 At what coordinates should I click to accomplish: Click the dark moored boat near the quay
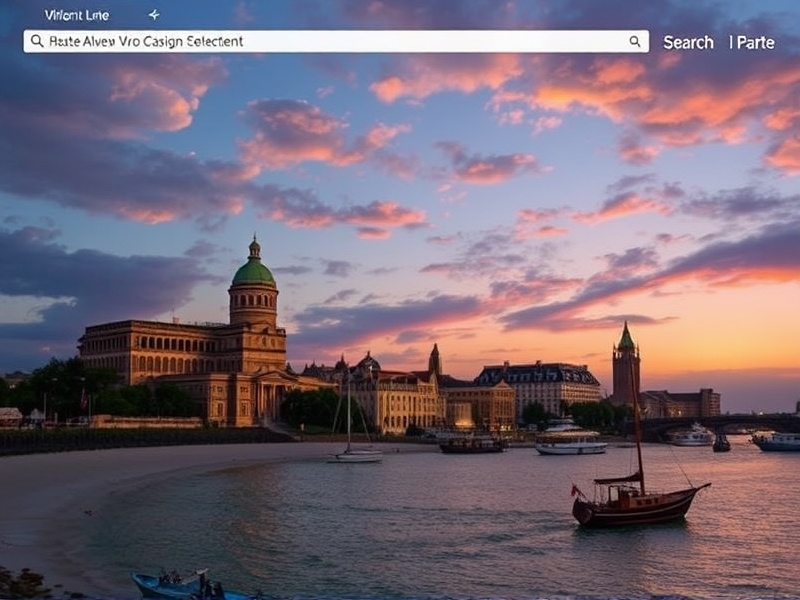tap(472, 445)
